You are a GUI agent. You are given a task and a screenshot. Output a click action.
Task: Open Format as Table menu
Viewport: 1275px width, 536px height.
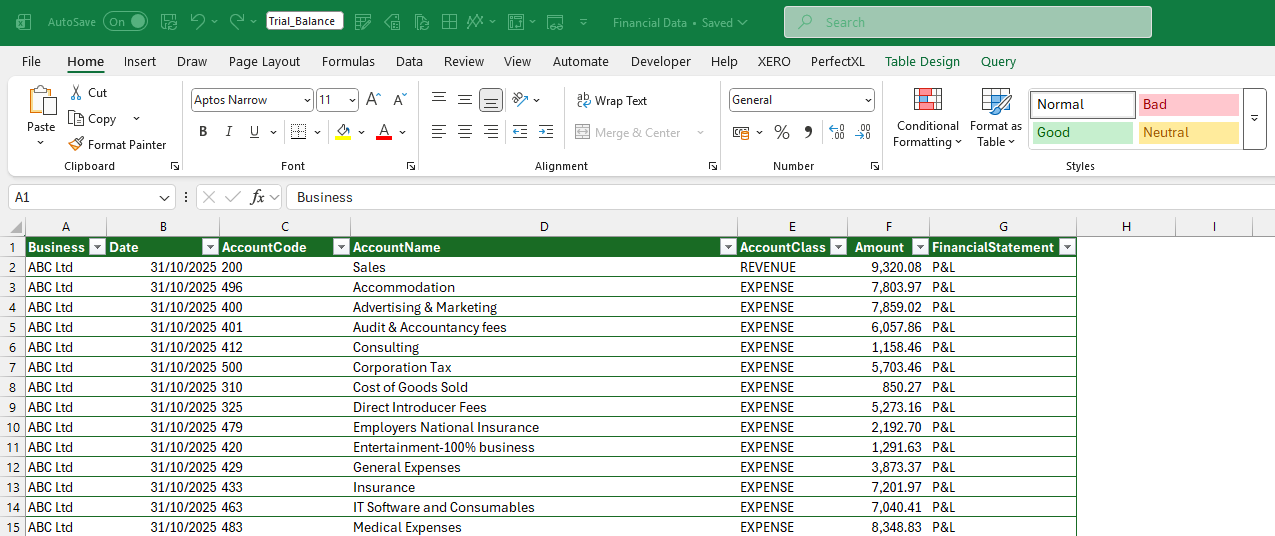click(x=996, y=117)
